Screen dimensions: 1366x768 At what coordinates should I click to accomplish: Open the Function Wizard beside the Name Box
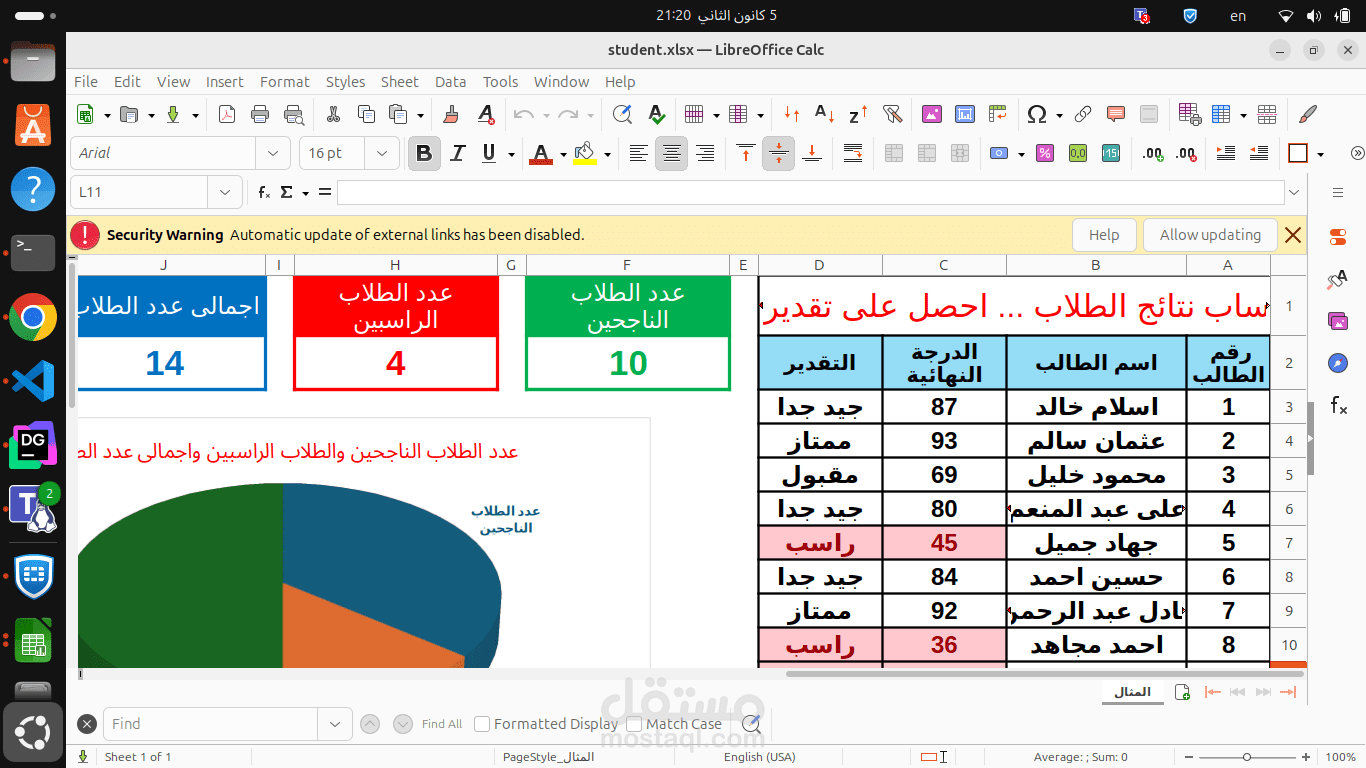264,192
